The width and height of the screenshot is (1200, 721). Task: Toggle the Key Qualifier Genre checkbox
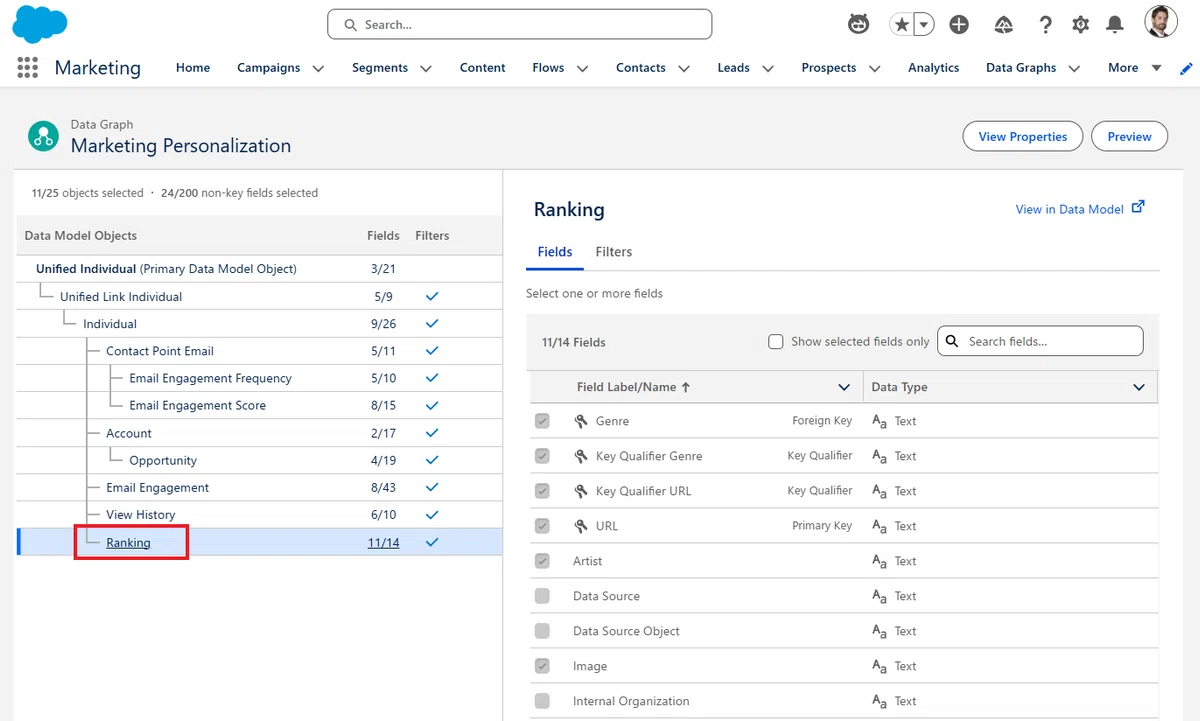542,456
